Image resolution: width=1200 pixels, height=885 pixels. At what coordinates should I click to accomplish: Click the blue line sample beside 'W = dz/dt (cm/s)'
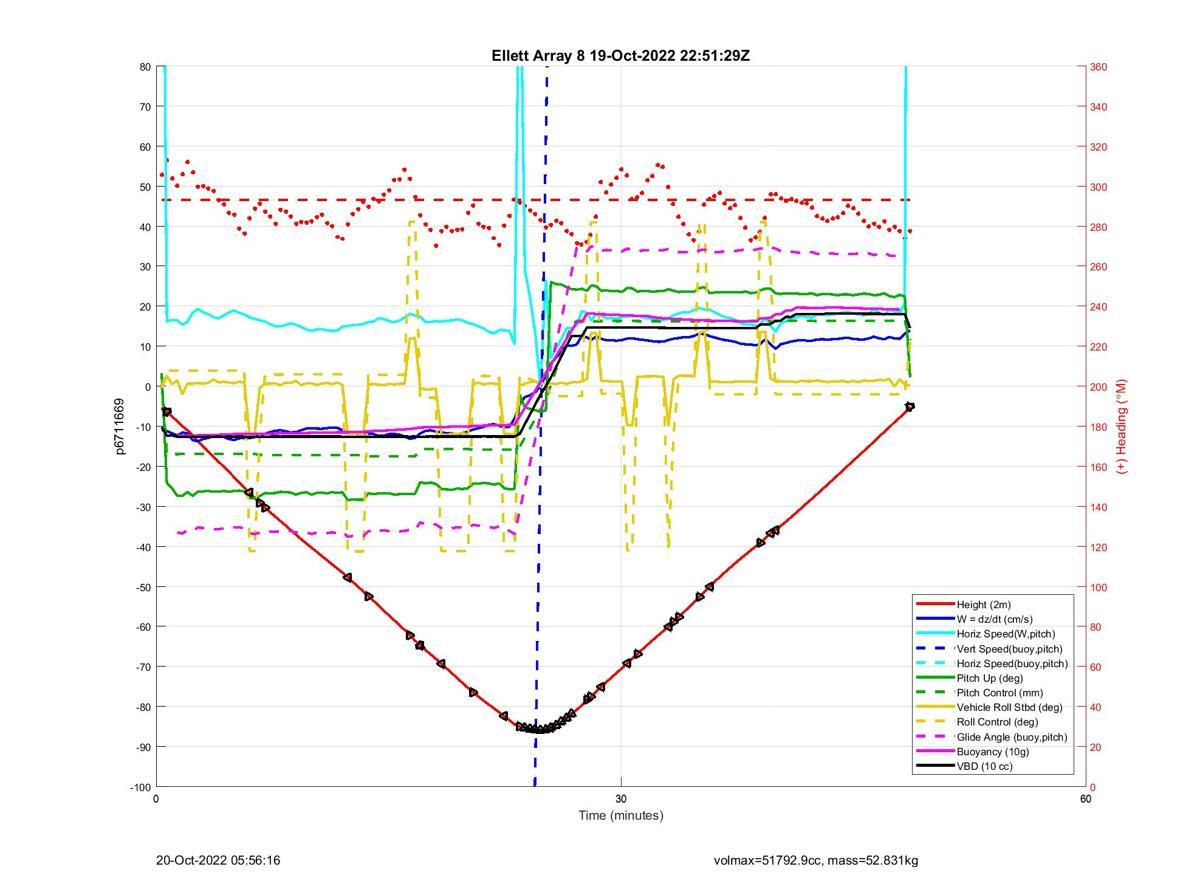pos(934,619)
